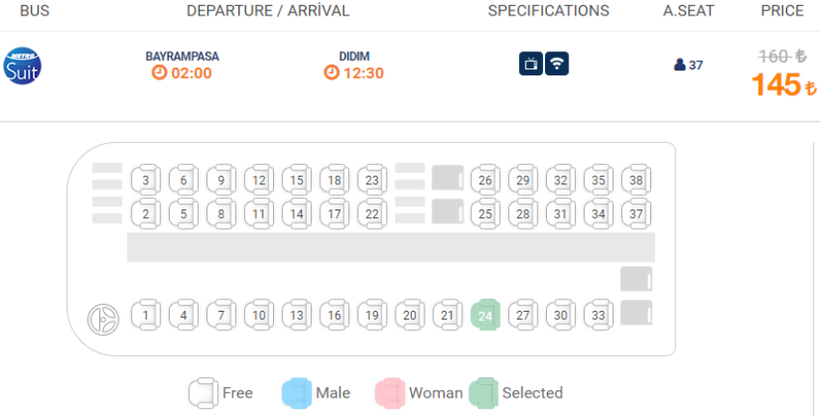Pick seat 33 in the bottom row

(x=598, y=315)
